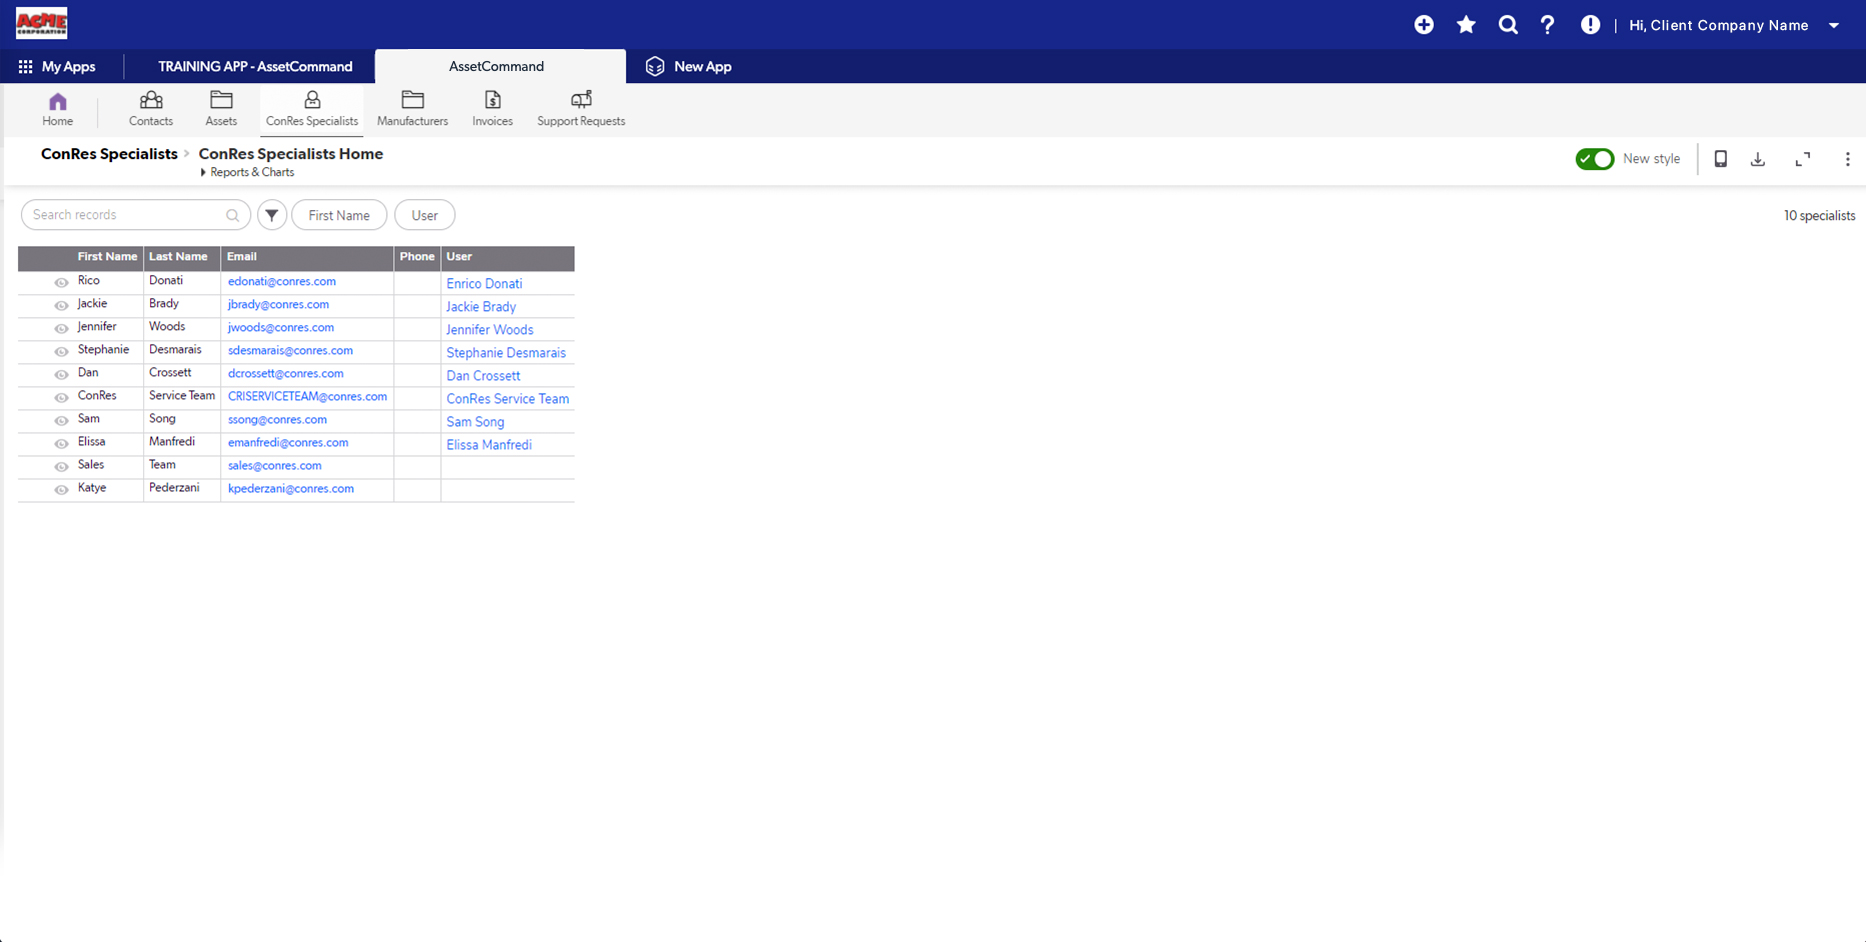
Task: Open email edonati@conres.com link
Action: [x=282, y=282]
